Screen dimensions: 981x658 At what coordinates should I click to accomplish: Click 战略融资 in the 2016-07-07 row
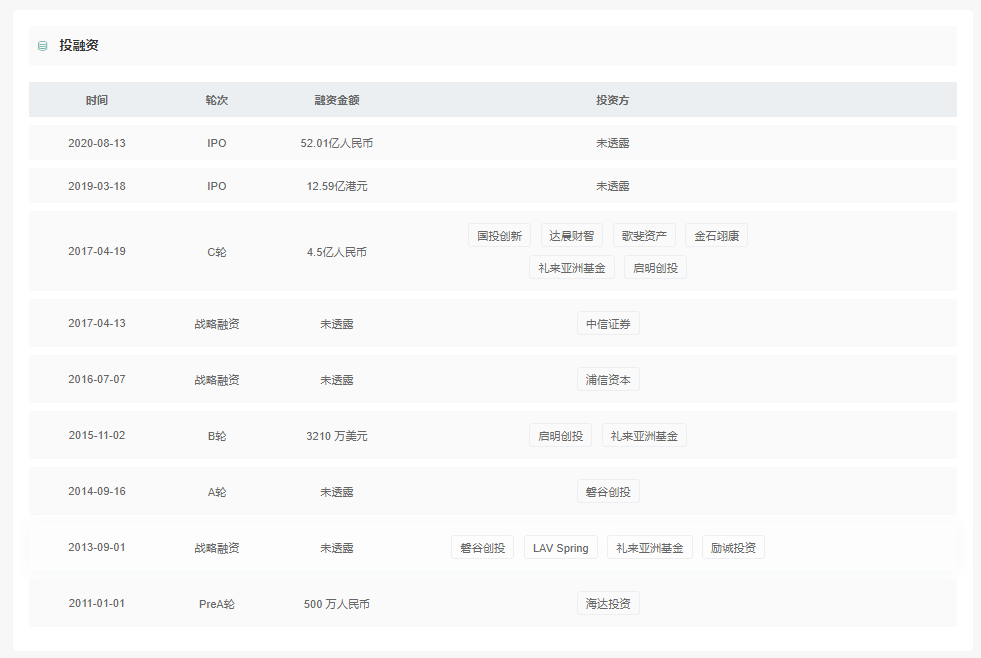point(216,380)
